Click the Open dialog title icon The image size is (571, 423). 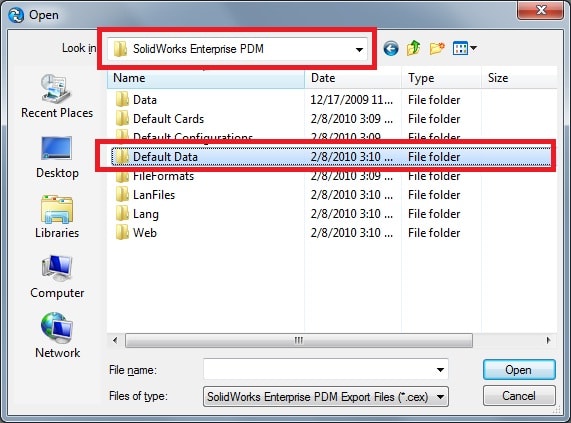pos(16,15)
